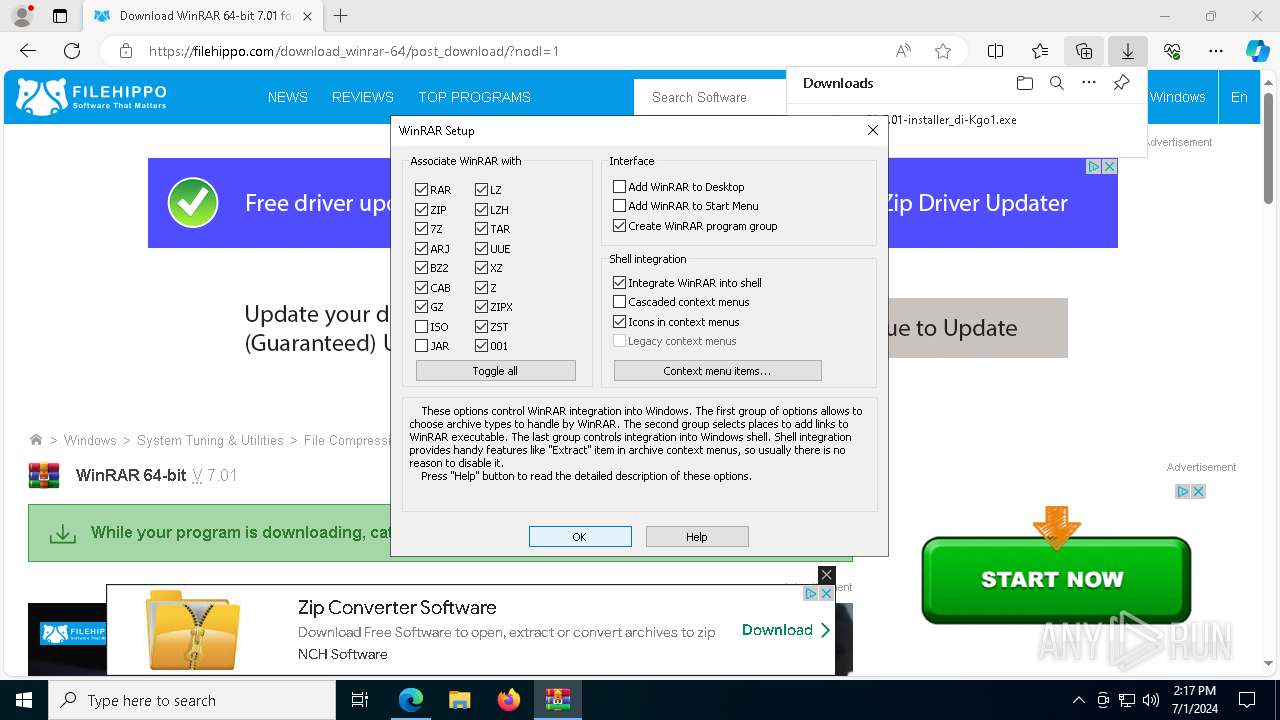
Task: Uncheck the RAR association checkbox
Action: pyautogui.click(x=421, y=189)
